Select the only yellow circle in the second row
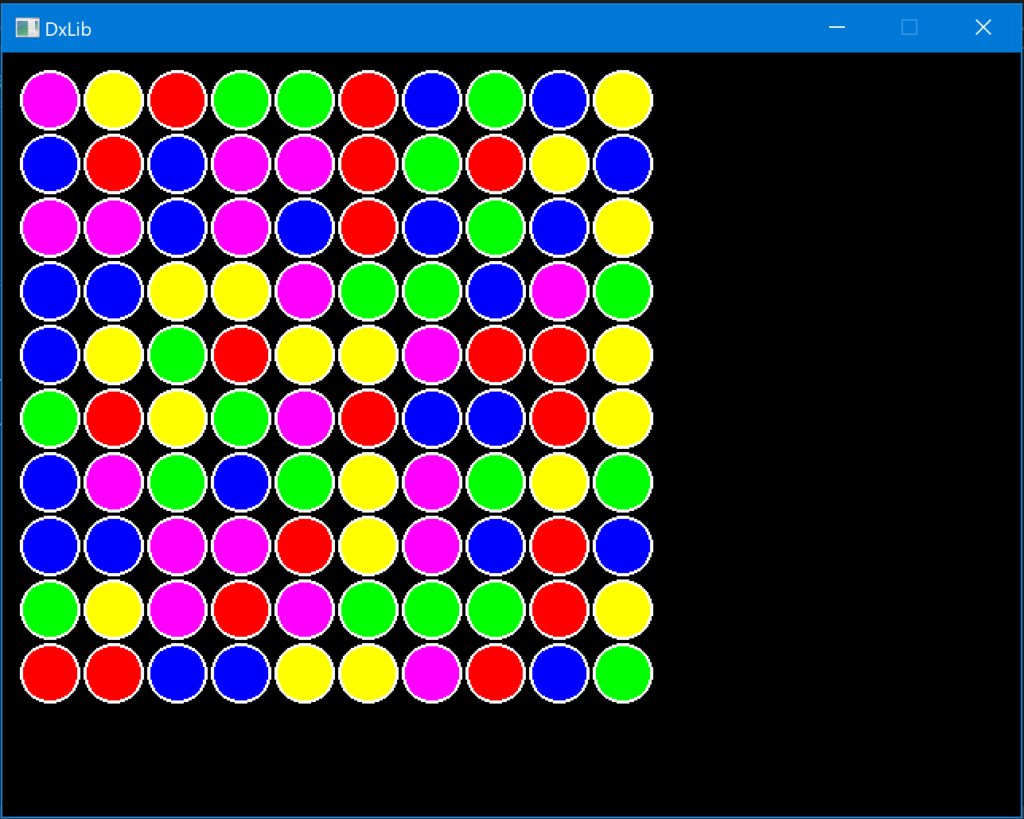This screenshot has width=1024, height=819. pyautogui.click(x=559, y=164)
